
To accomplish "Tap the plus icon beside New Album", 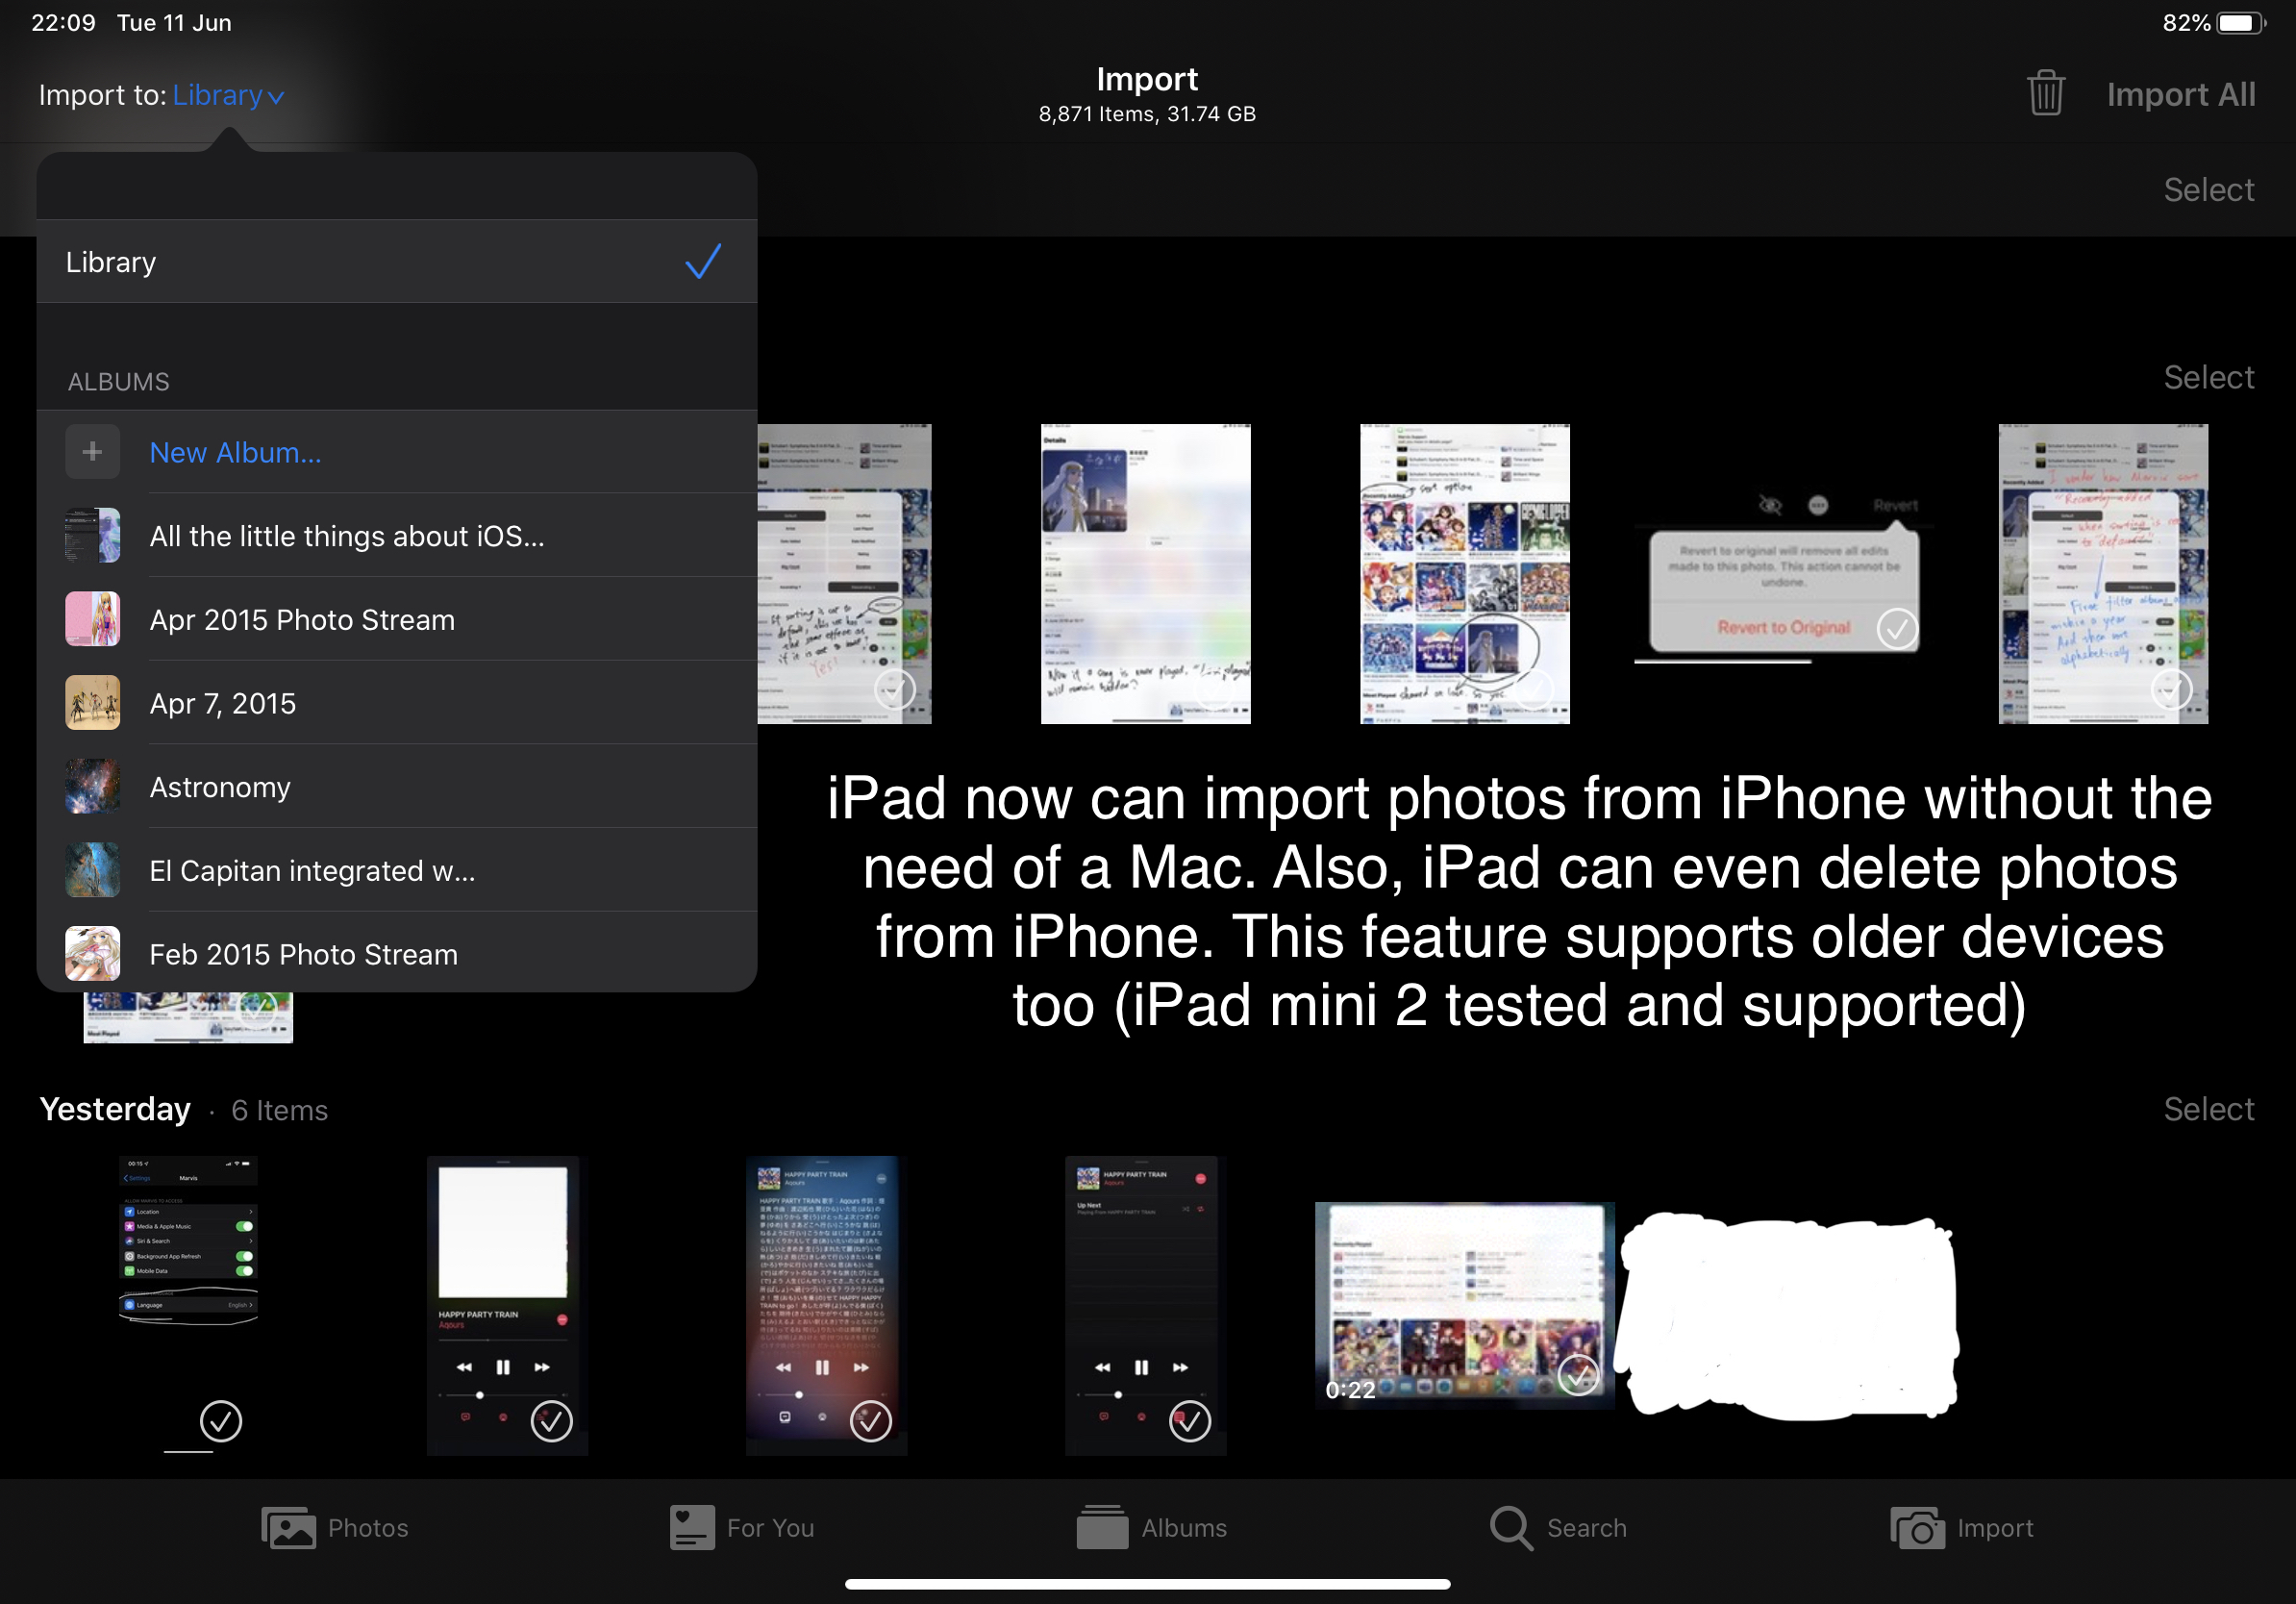I will click(x=92, y=451).
